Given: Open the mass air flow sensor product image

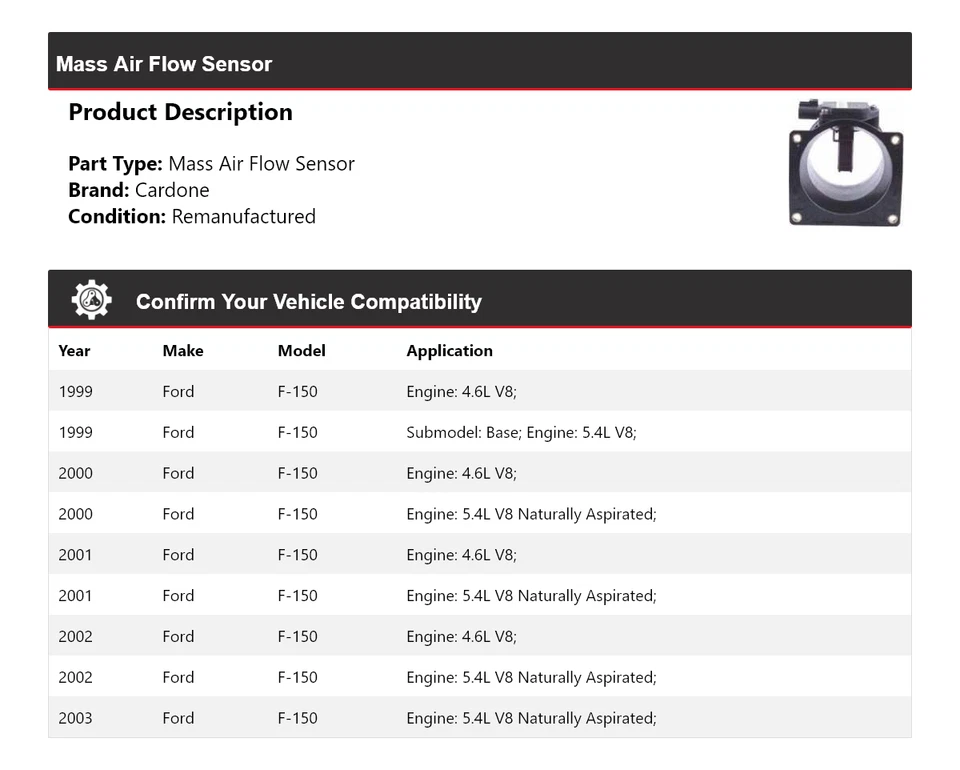Looking at the screenshot, I should 844,162.
